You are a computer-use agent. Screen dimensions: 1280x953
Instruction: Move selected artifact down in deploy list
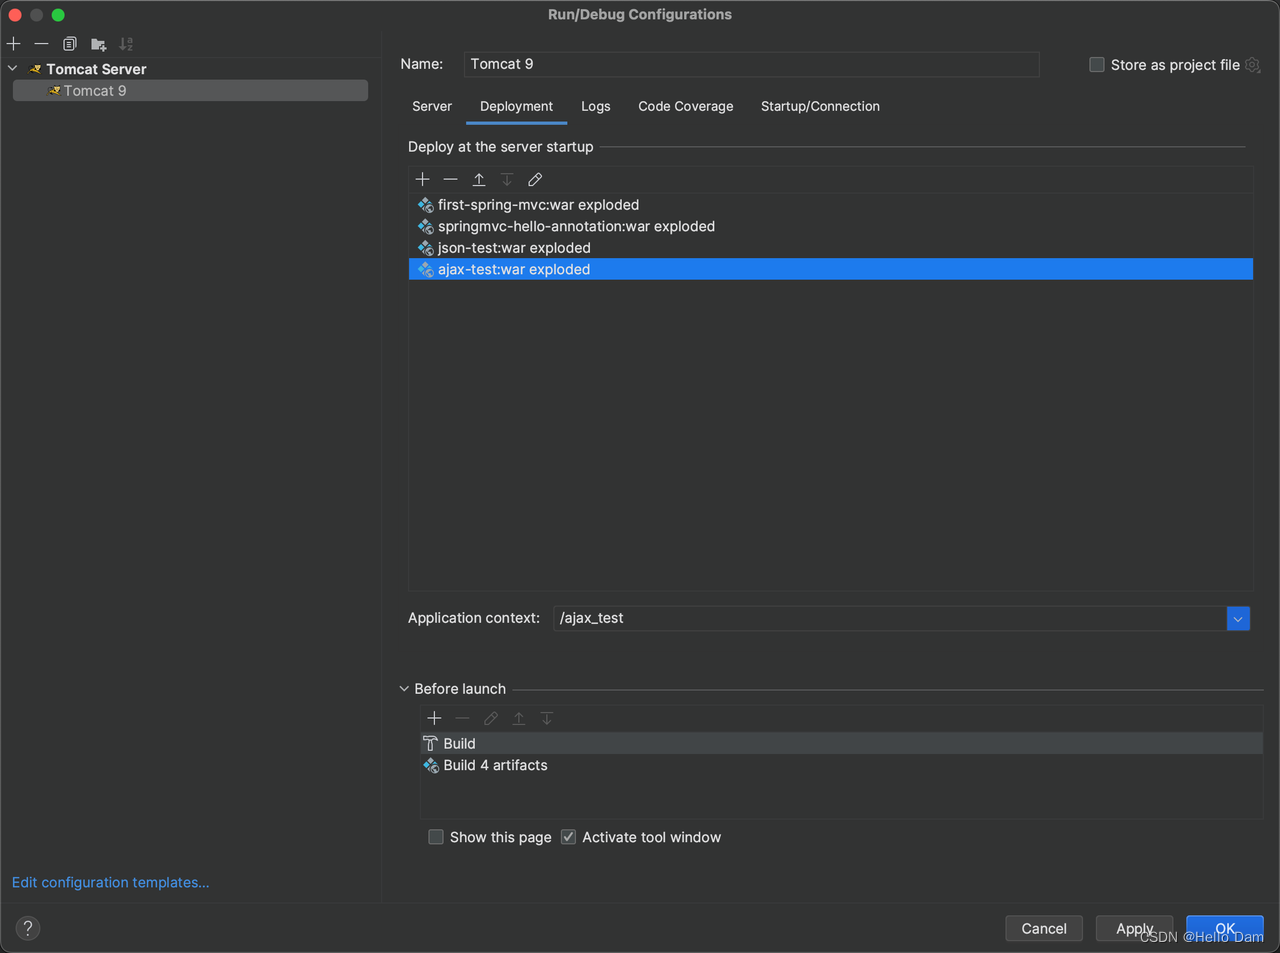point(507,179)
